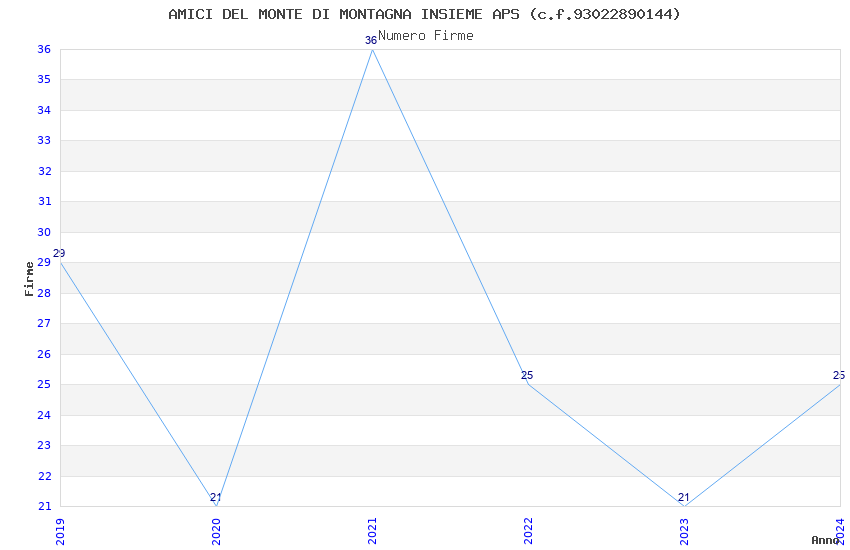850x550 pixels.
Task: Click the y-axis tick value 32
Action: coord(44,171)
